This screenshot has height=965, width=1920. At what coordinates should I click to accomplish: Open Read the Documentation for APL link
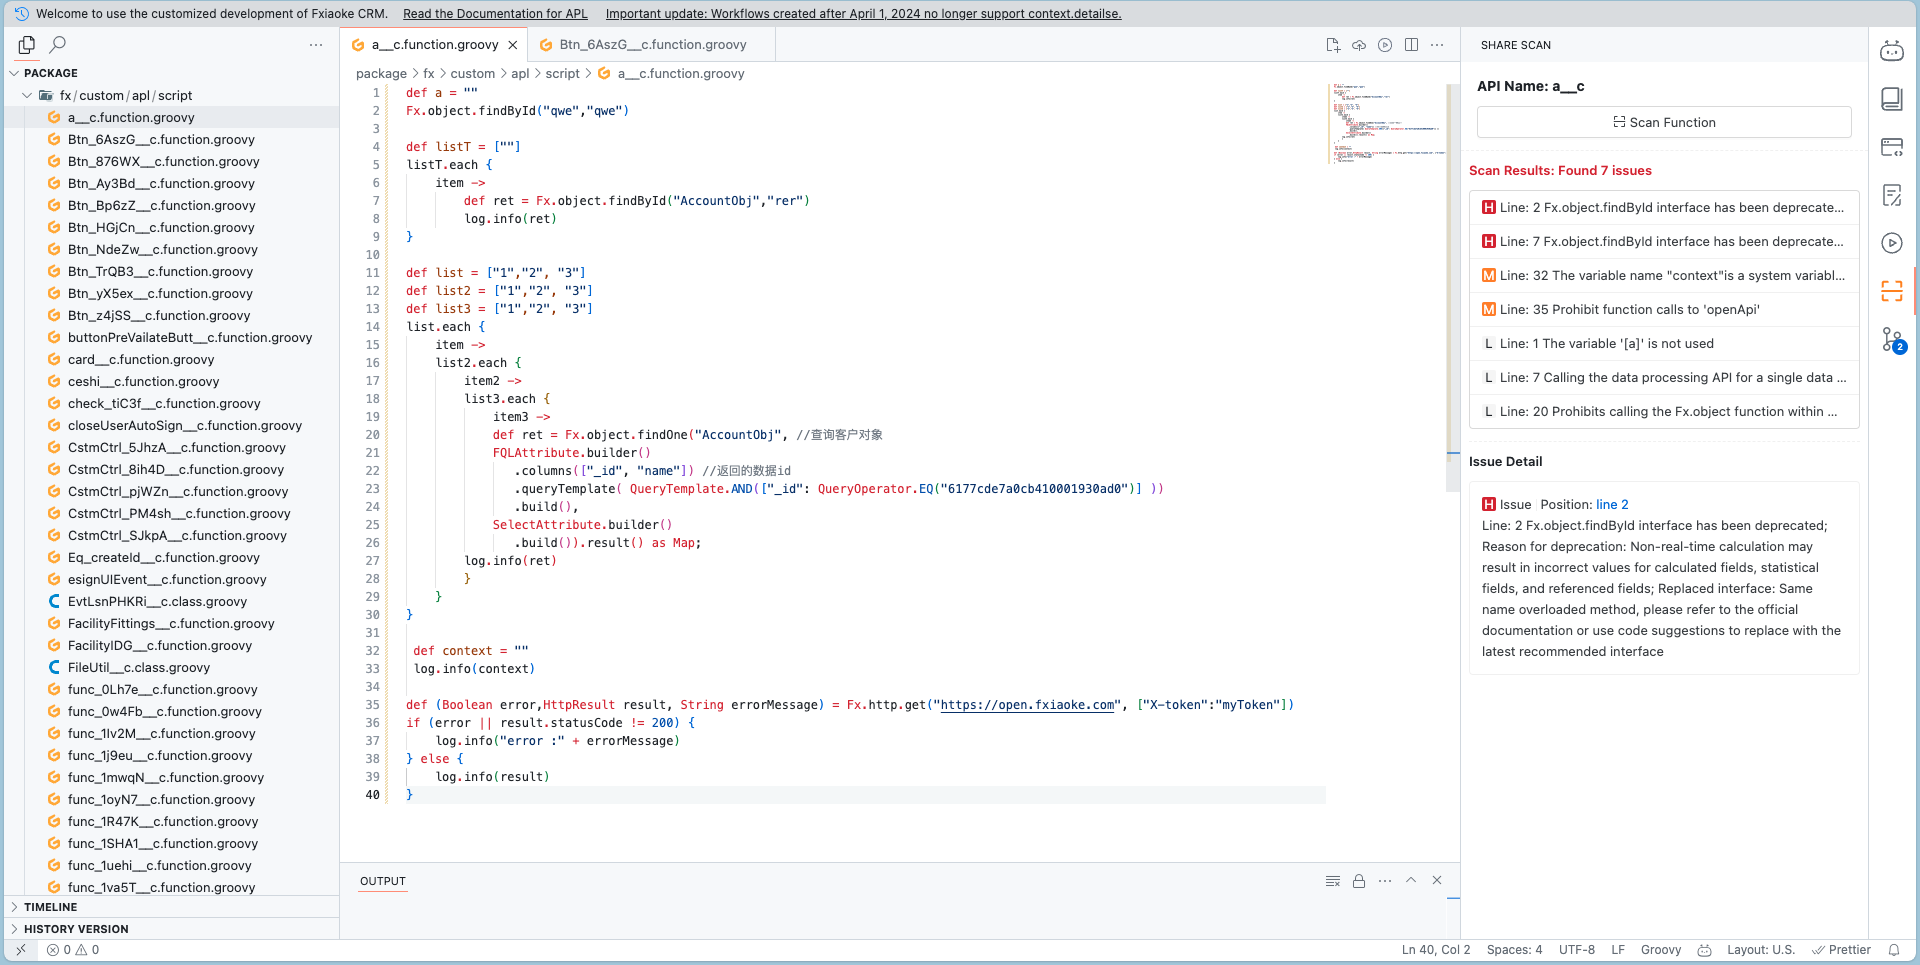495,14
